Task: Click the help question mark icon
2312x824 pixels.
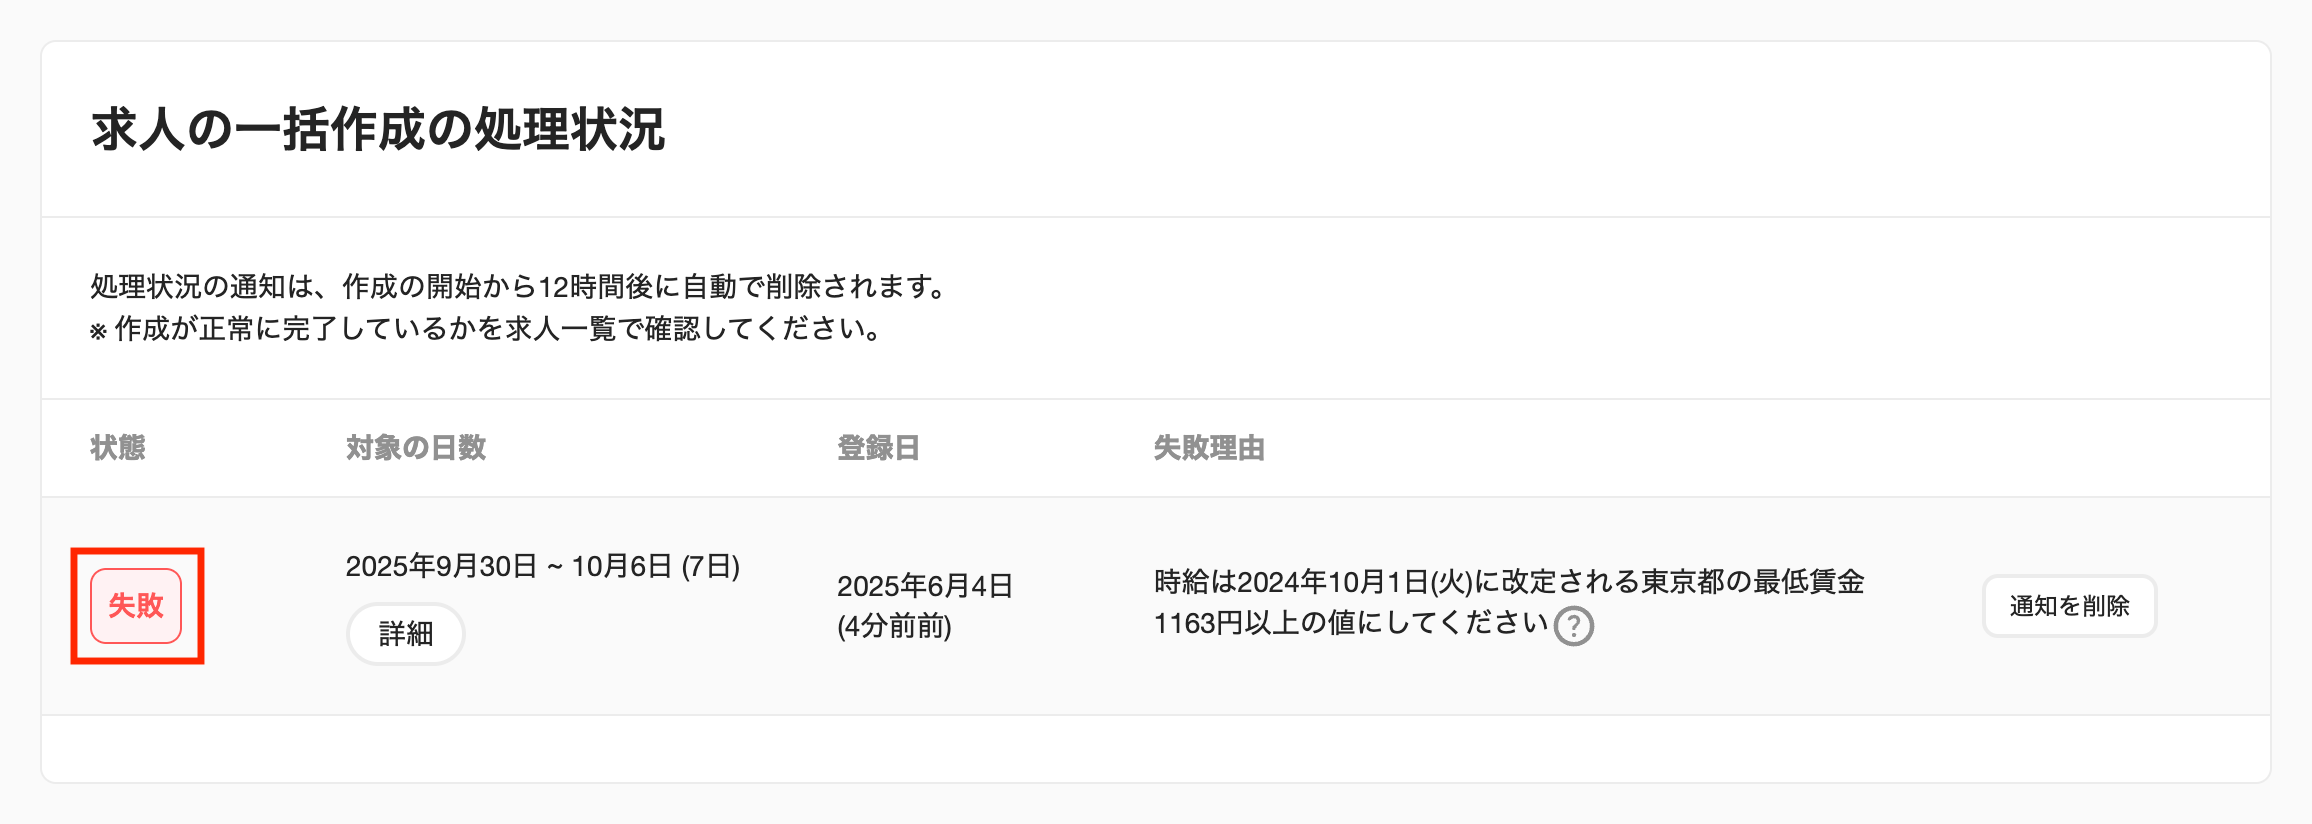Action: (x=1573, y=626)
